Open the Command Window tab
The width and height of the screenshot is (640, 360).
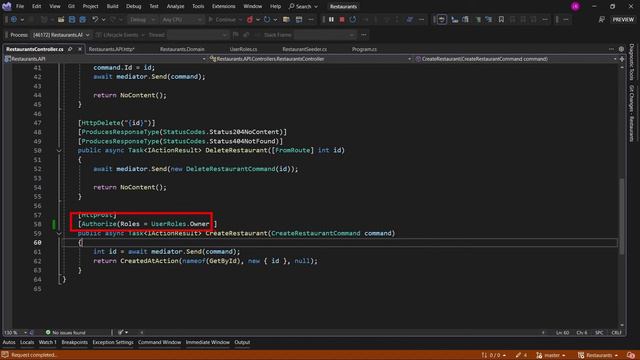159,342
